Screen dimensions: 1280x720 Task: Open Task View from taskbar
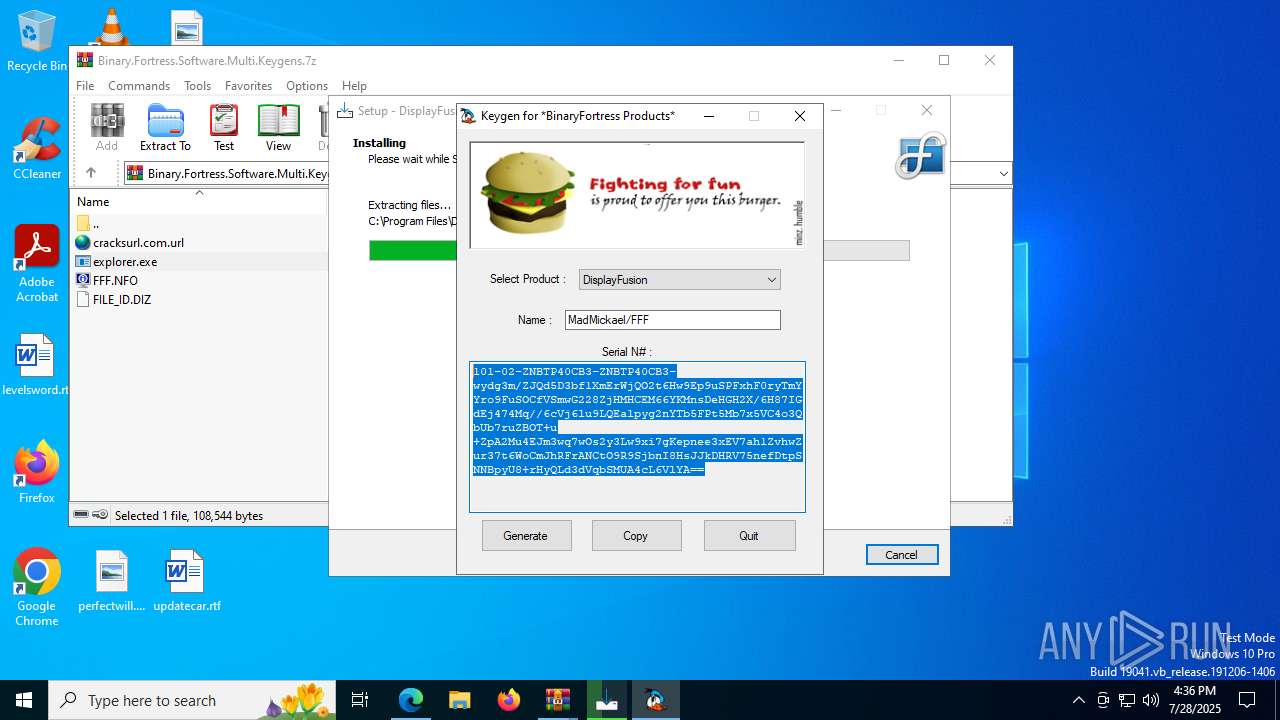tap(360, 700)
